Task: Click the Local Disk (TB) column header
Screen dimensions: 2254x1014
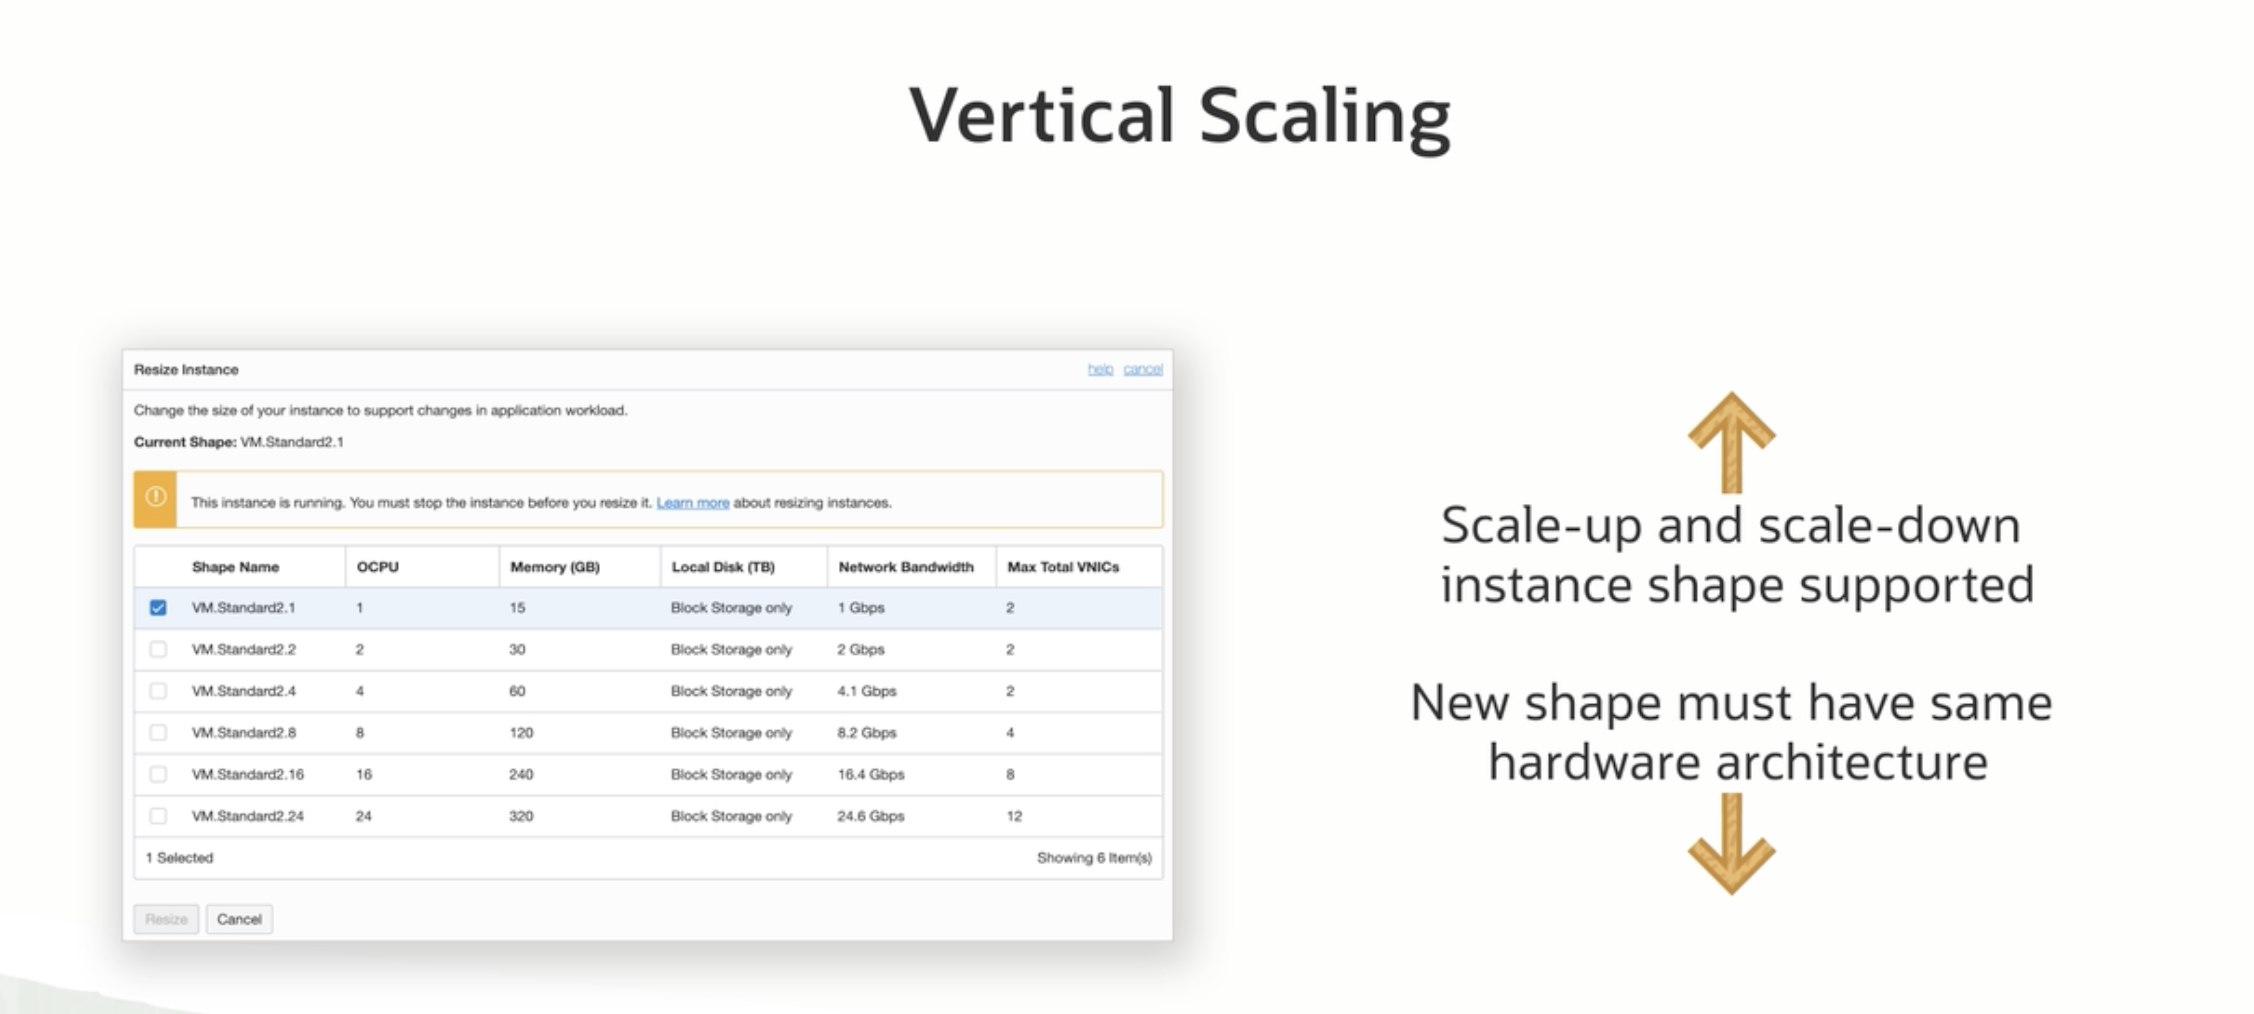Action: (723, 567)
